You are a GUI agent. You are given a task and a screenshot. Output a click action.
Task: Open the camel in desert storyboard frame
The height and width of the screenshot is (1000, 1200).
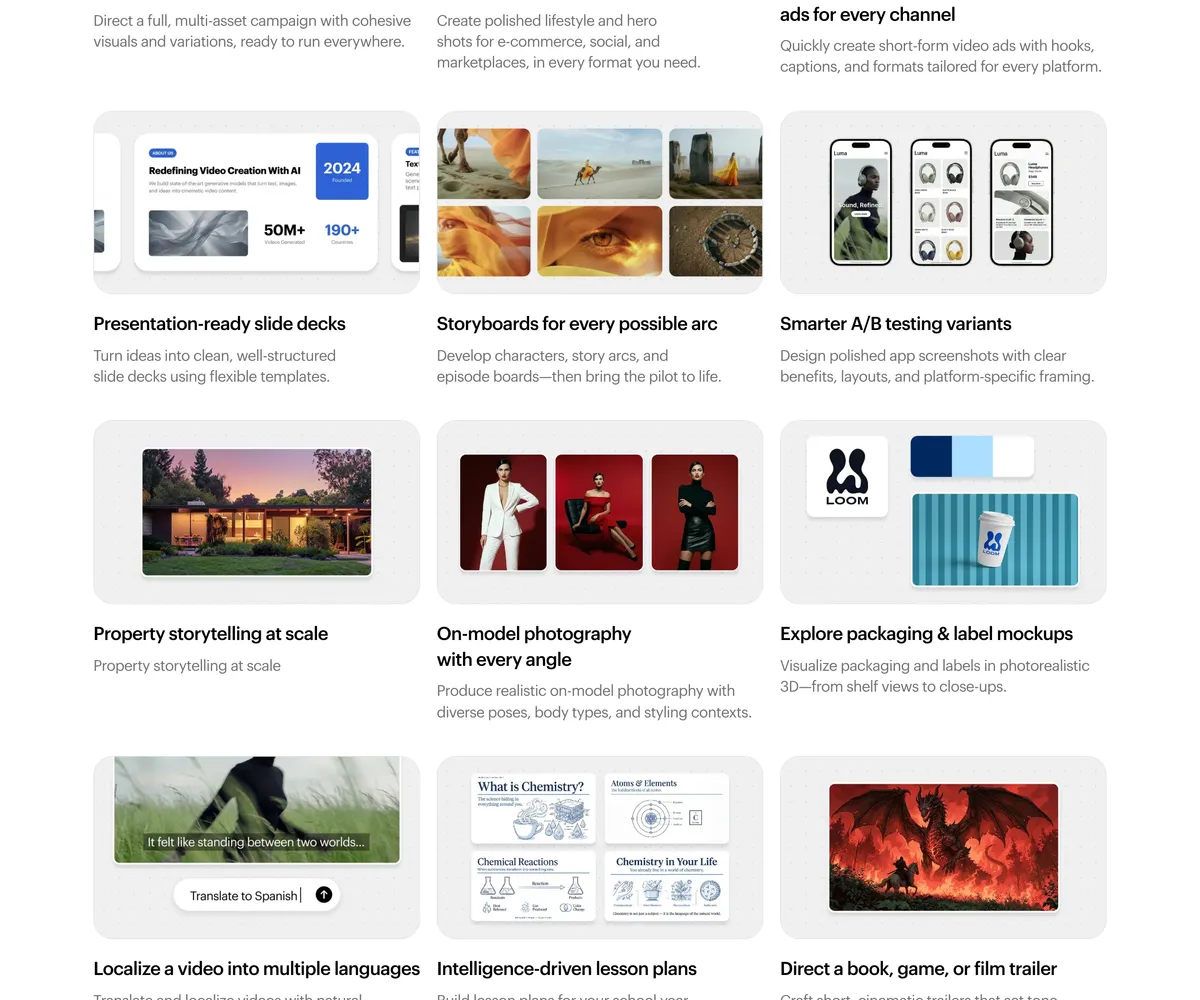coord(600,163)
